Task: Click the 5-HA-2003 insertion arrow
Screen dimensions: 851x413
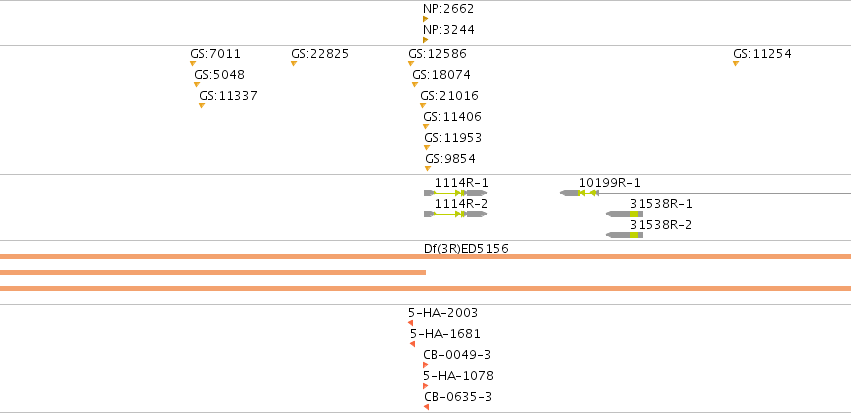Action: pyautogui.click(x=411, y=323)
